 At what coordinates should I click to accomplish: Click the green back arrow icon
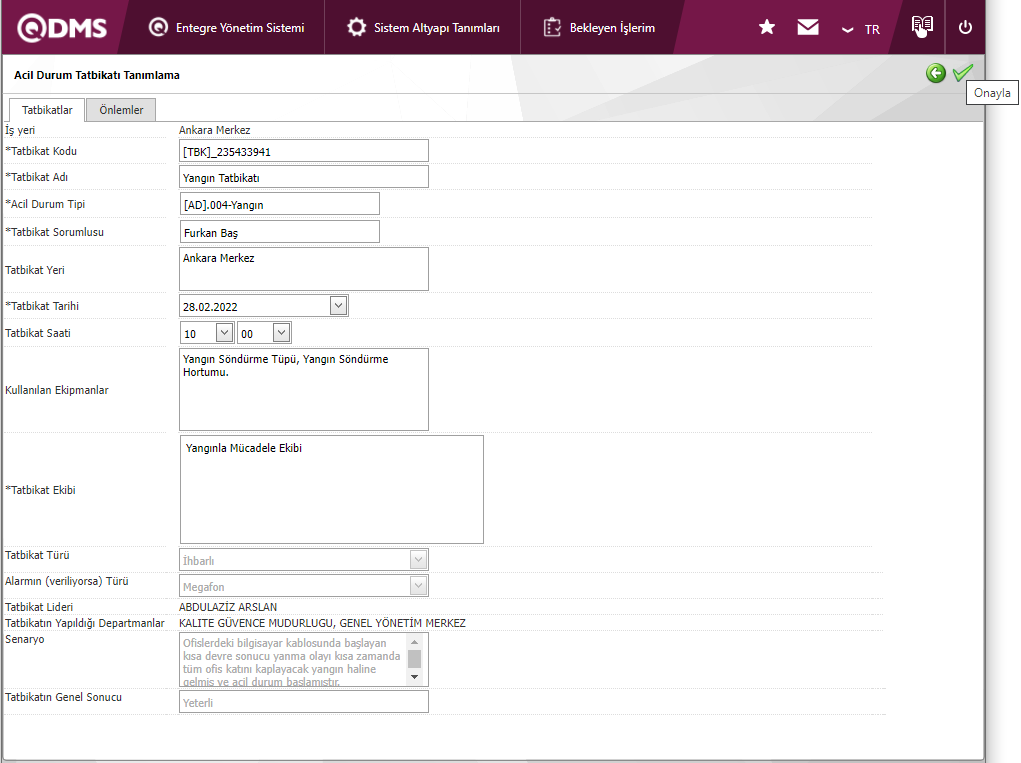(x=935, y=73)
